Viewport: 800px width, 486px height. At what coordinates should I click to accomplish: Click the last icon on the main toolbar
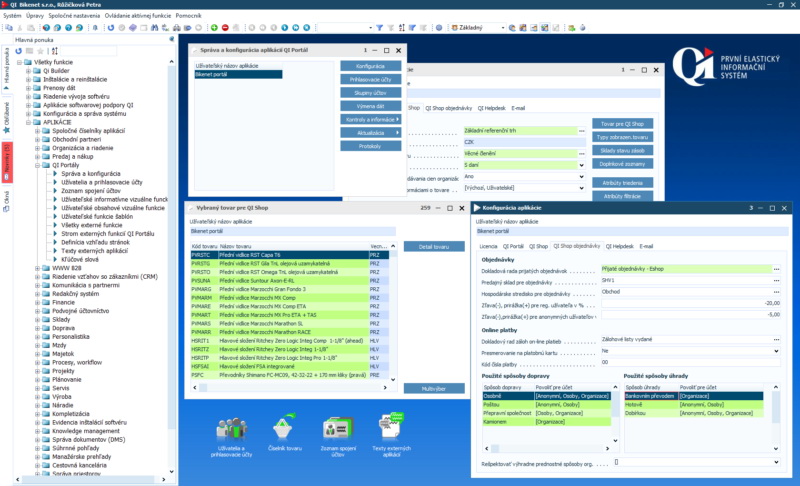582,28
